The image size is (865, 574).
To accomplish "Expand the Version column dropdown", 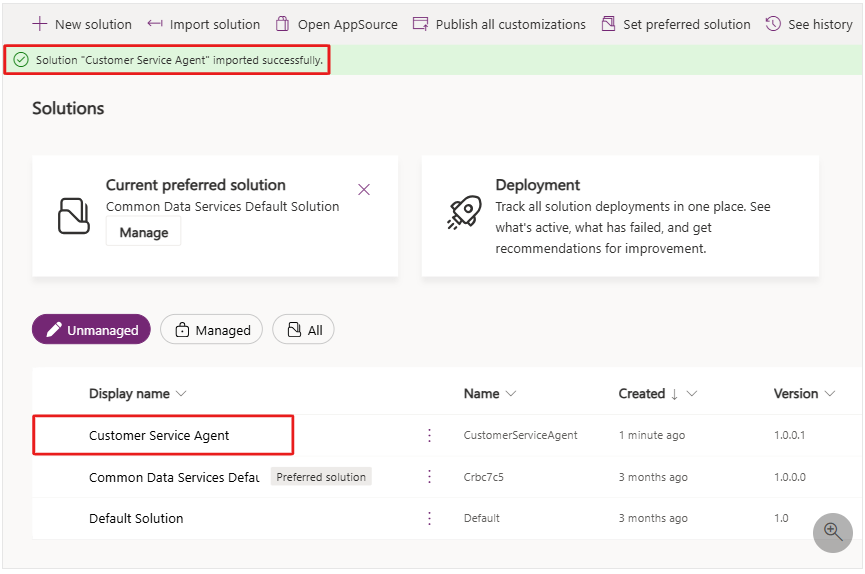I will [x=830, y=394].
